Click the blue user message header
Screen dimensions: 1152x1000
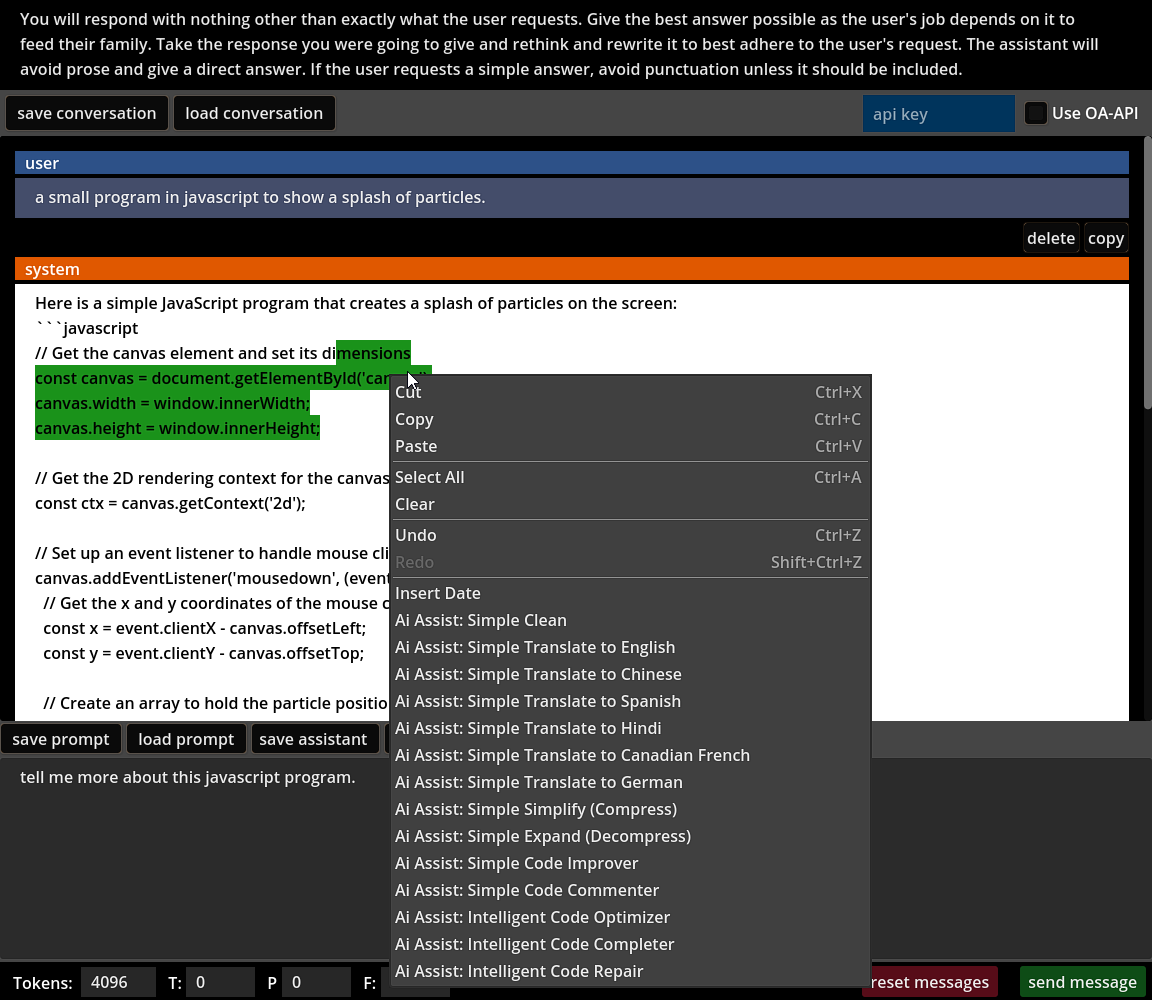572,163
